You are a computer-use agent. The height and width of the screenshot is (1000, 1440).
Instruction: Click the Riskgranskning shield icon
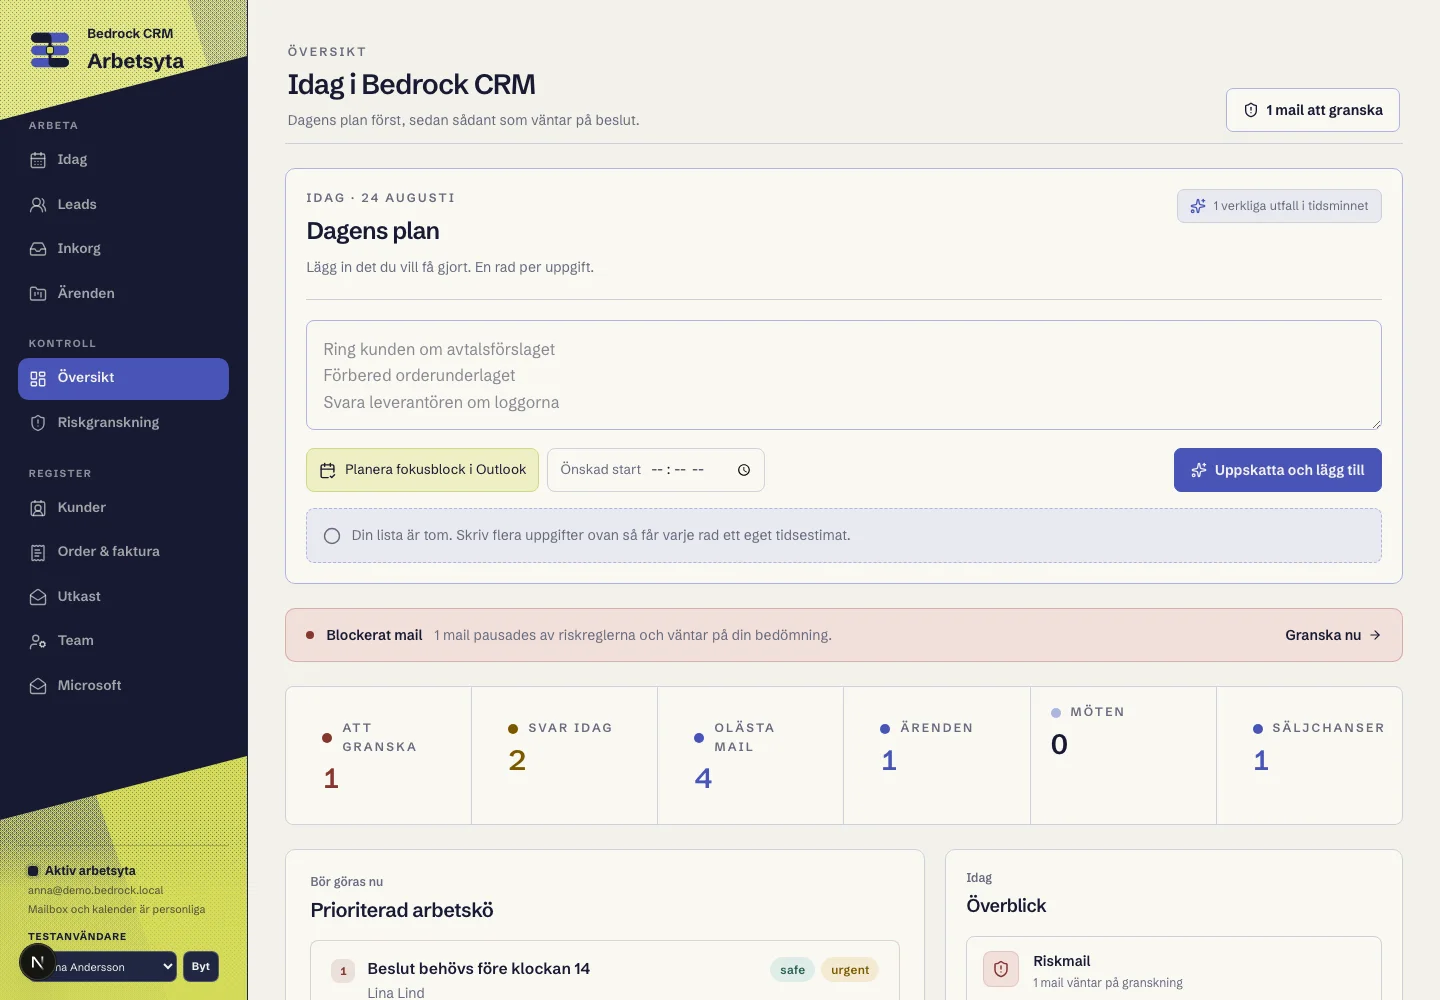pos(38,423)
